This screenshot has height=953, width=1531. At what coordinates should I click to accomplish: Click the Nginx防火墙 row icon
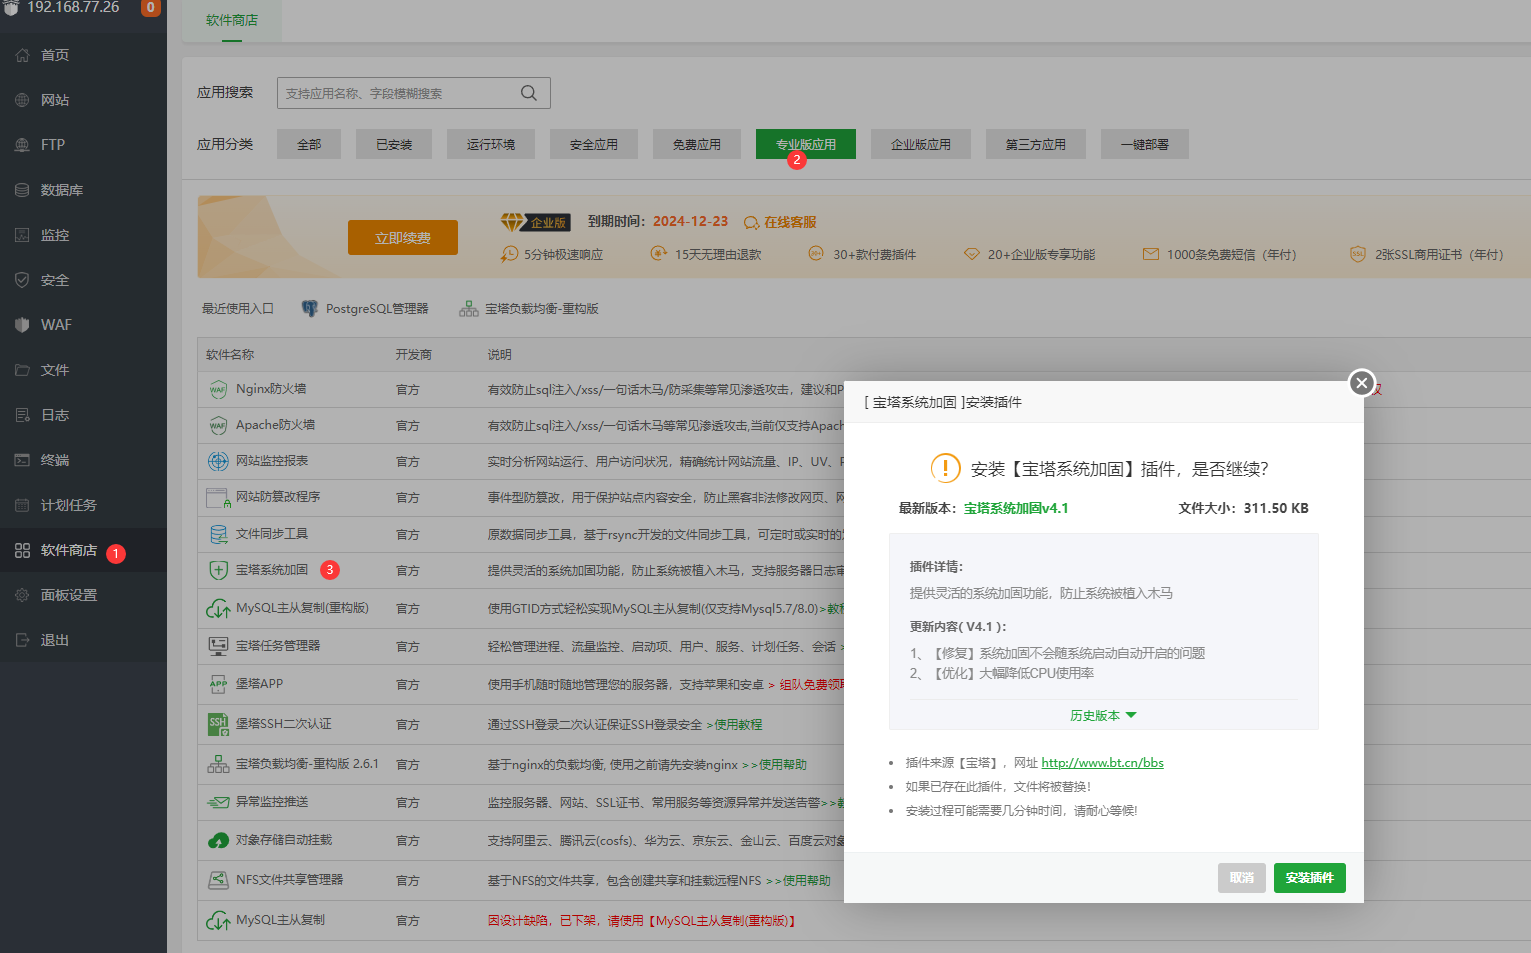218,390
